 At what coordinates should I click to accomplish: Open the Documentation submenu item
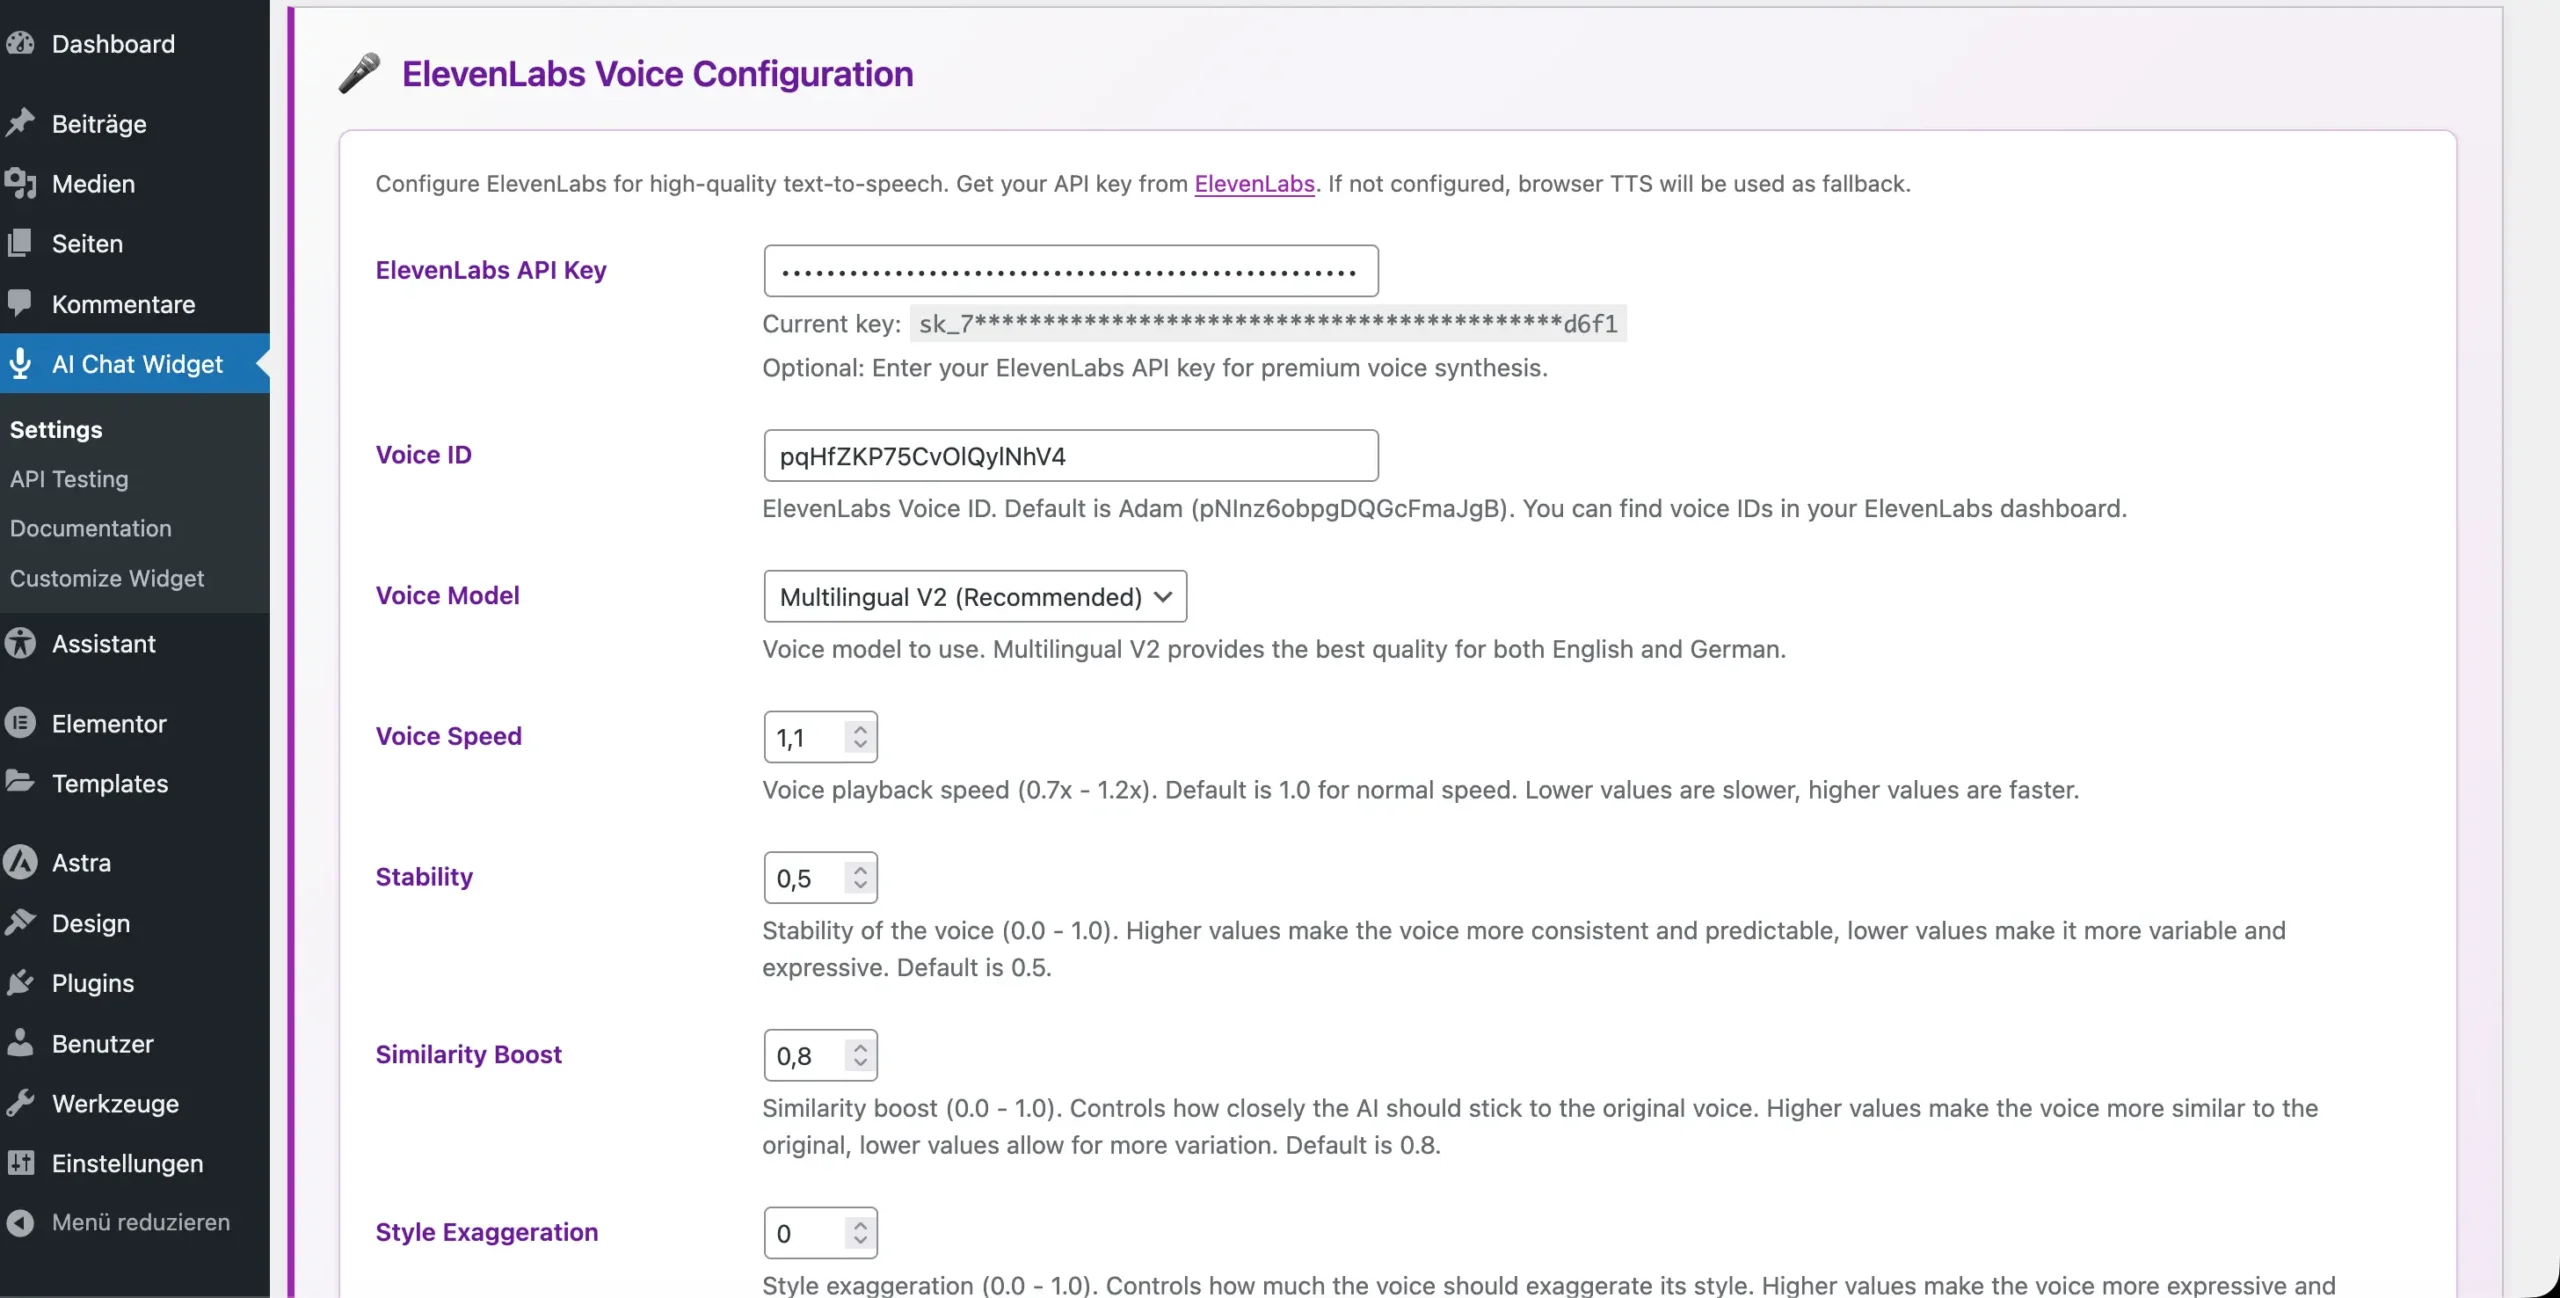click(x=91, y=528)
